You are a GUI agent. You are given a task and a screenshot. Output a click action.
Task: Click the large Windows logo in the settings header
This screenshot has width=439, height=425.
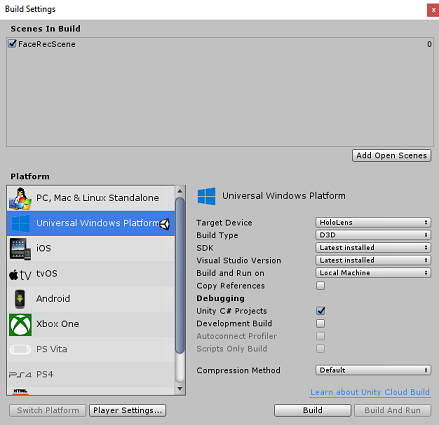pos(206,196)
